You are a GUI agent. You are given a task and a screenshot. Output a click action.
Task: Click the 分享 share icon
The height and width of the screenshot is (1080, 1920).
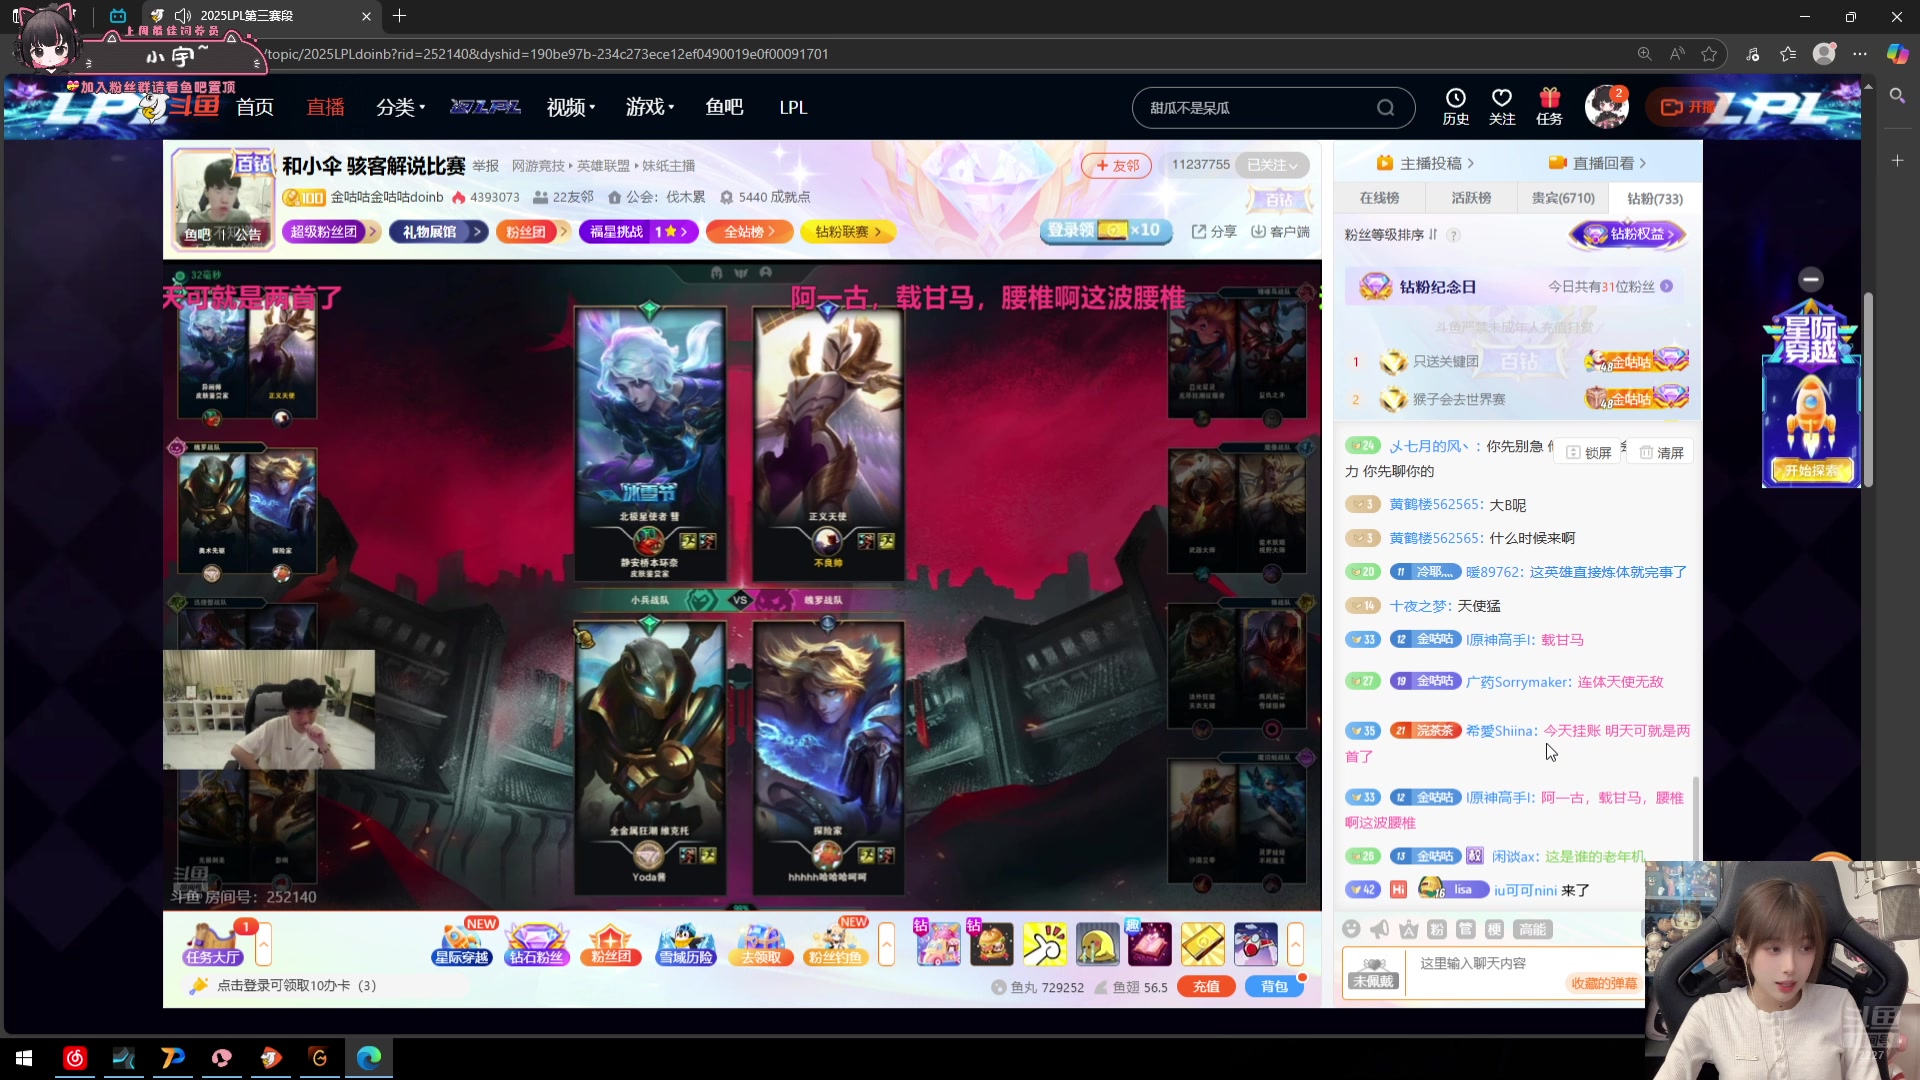click(1214, 231)
